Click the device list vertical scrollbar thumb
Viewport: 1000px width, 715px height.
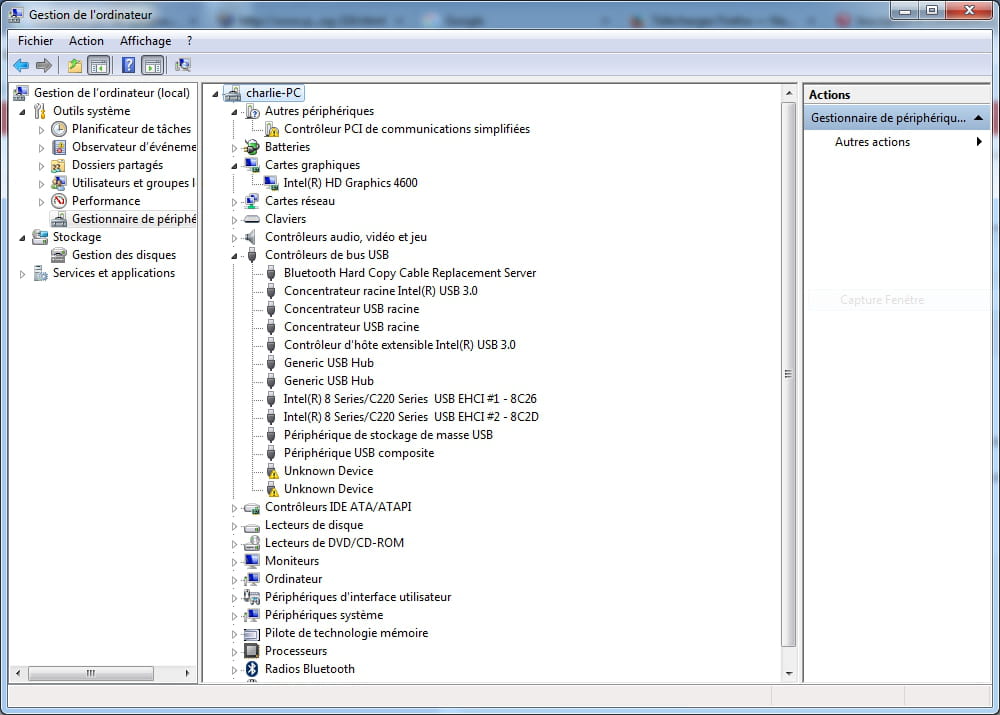pyautogui.click(x=789, y=374)
